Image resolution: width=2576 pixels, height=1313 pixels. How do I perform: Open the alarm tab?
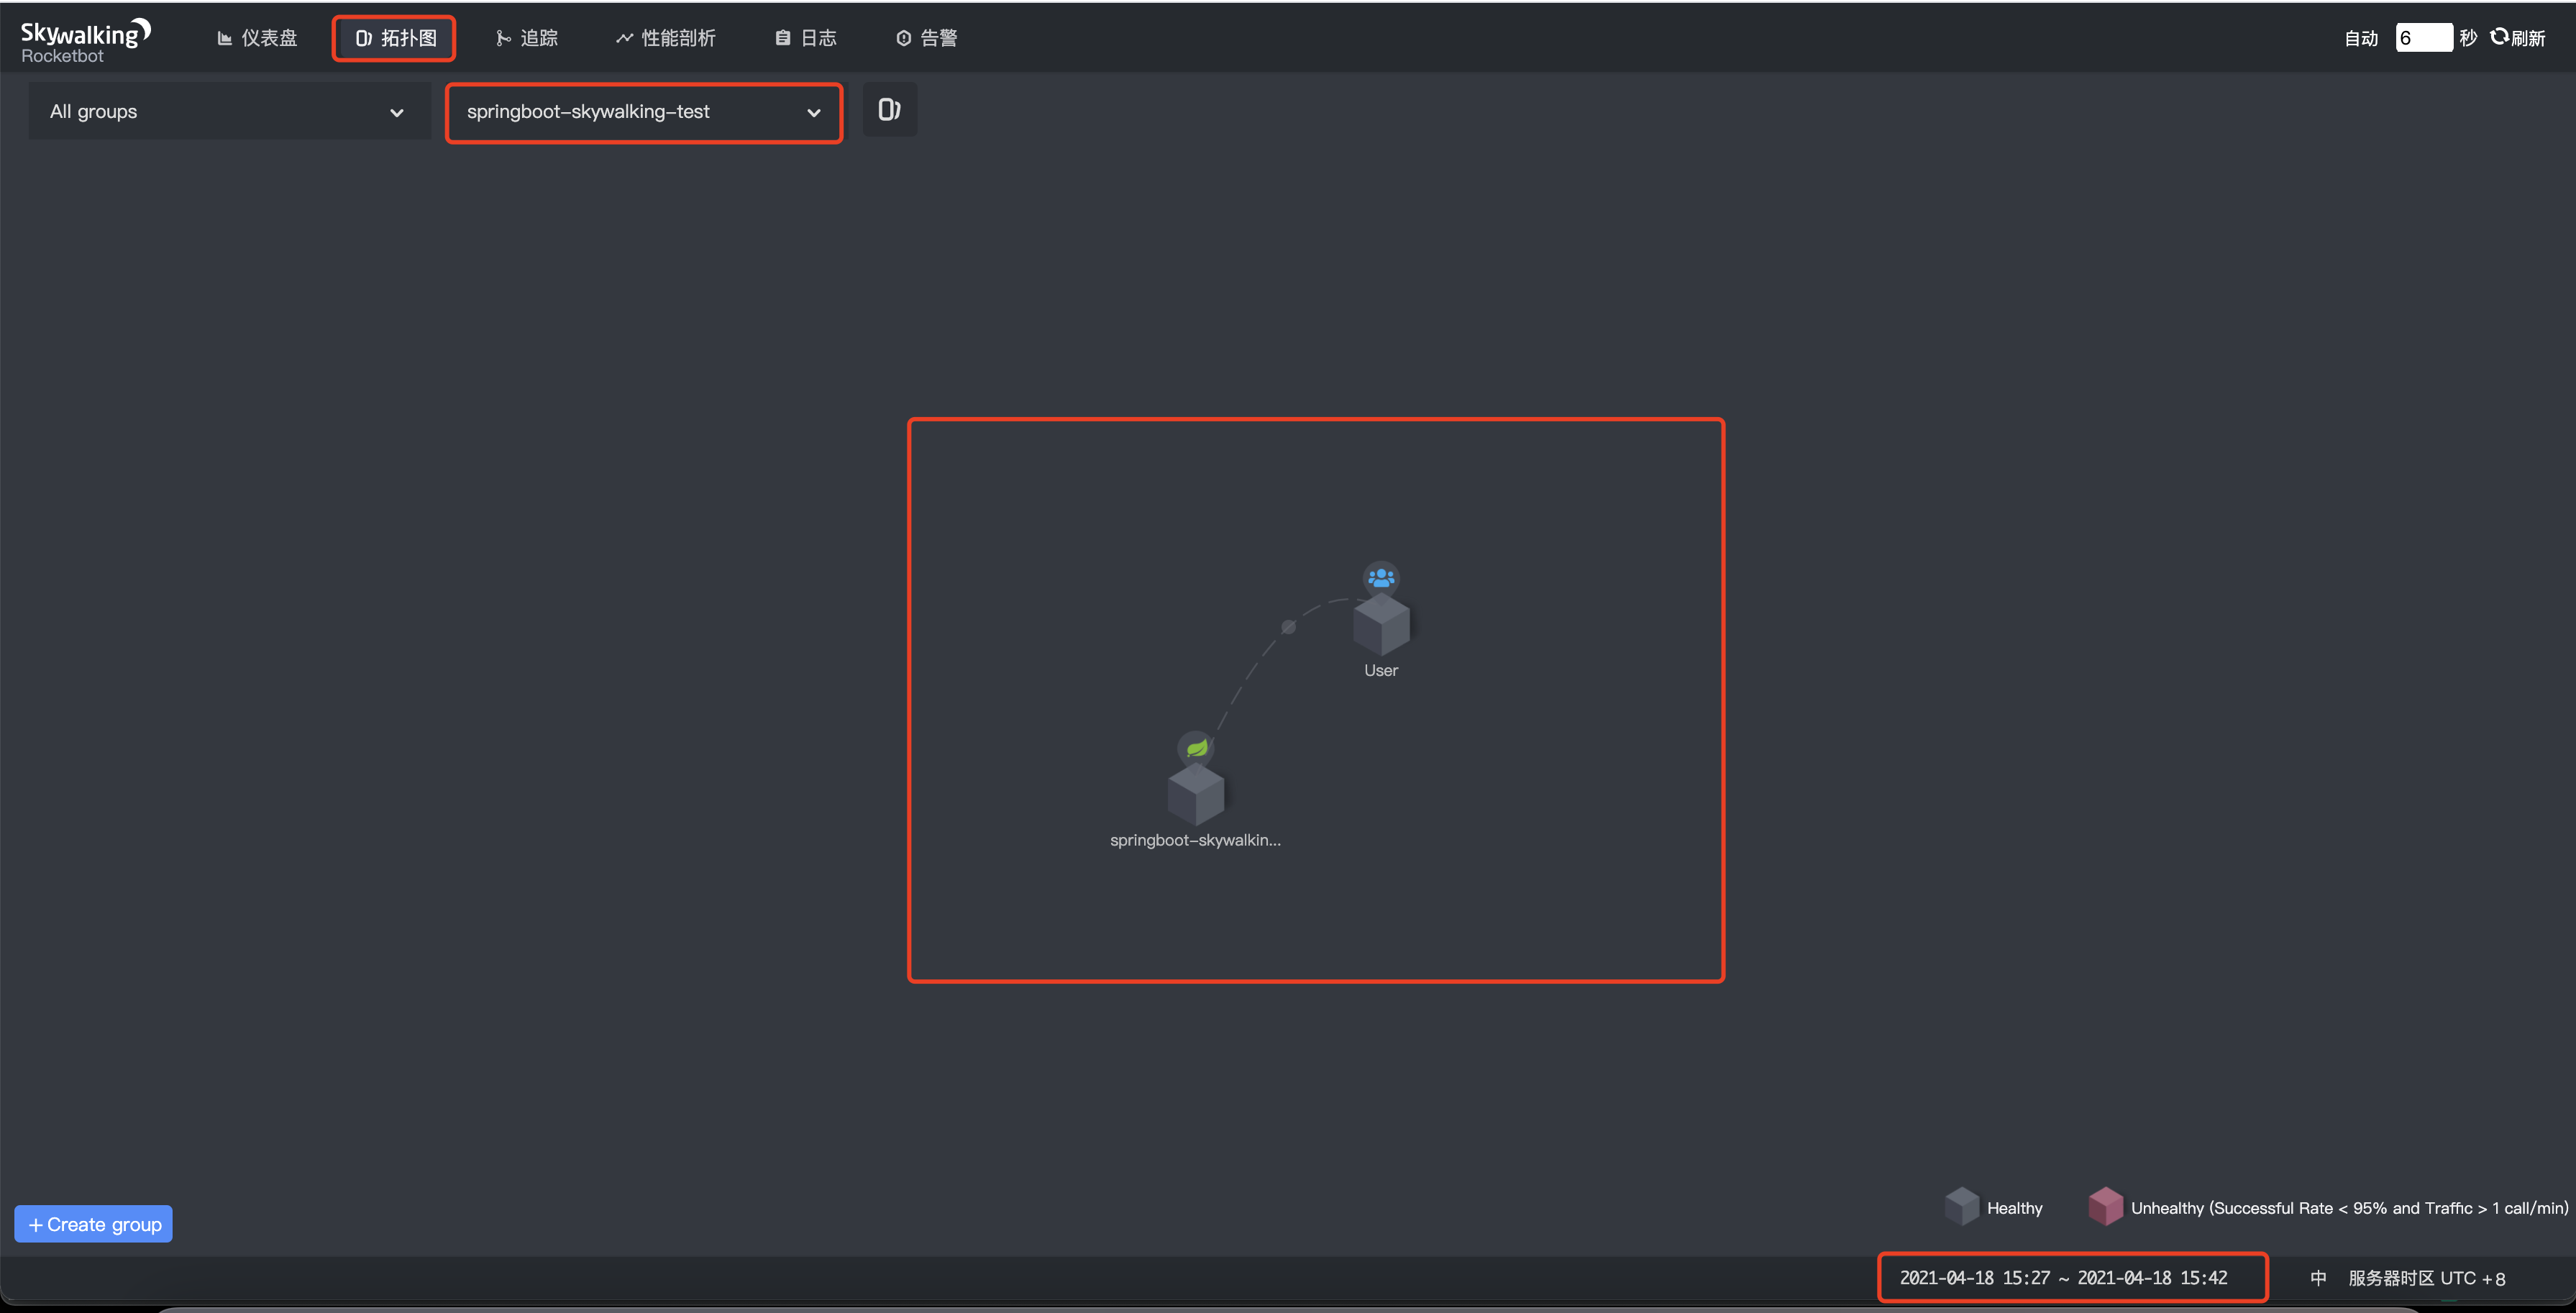click(x=926, y=38)
